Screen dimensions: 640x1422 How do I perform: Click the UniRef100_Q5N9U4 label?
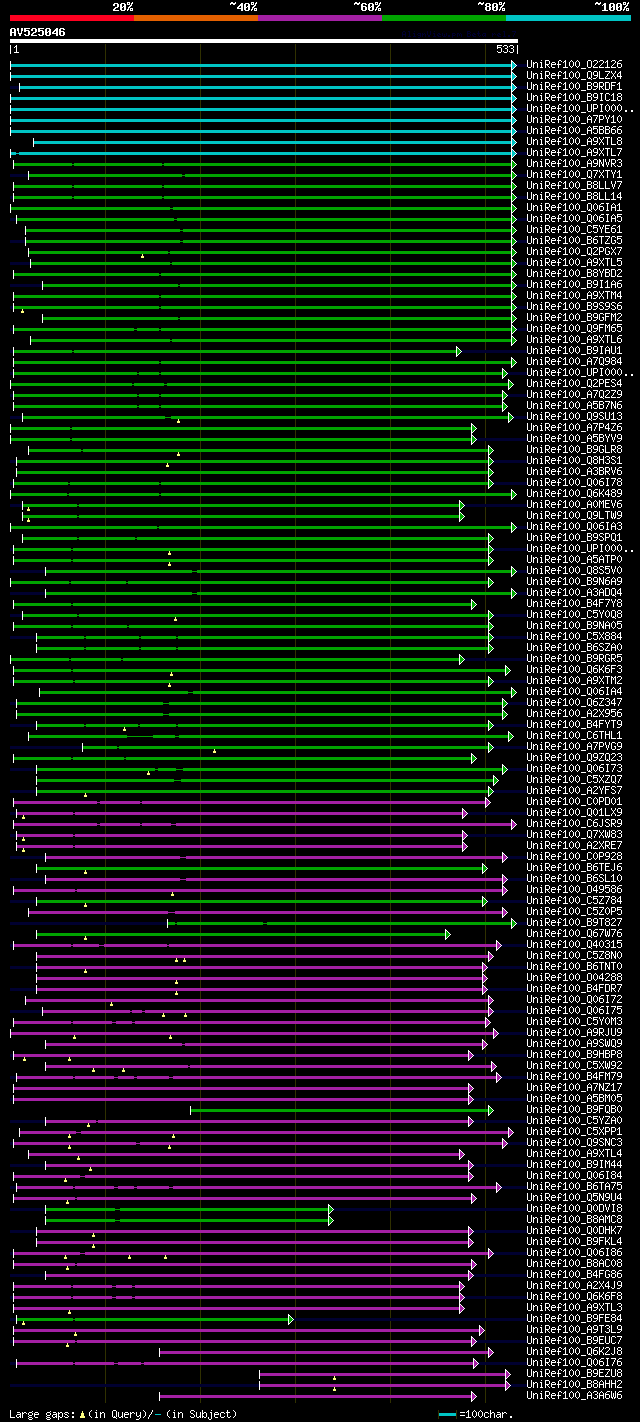[574, 1197]
